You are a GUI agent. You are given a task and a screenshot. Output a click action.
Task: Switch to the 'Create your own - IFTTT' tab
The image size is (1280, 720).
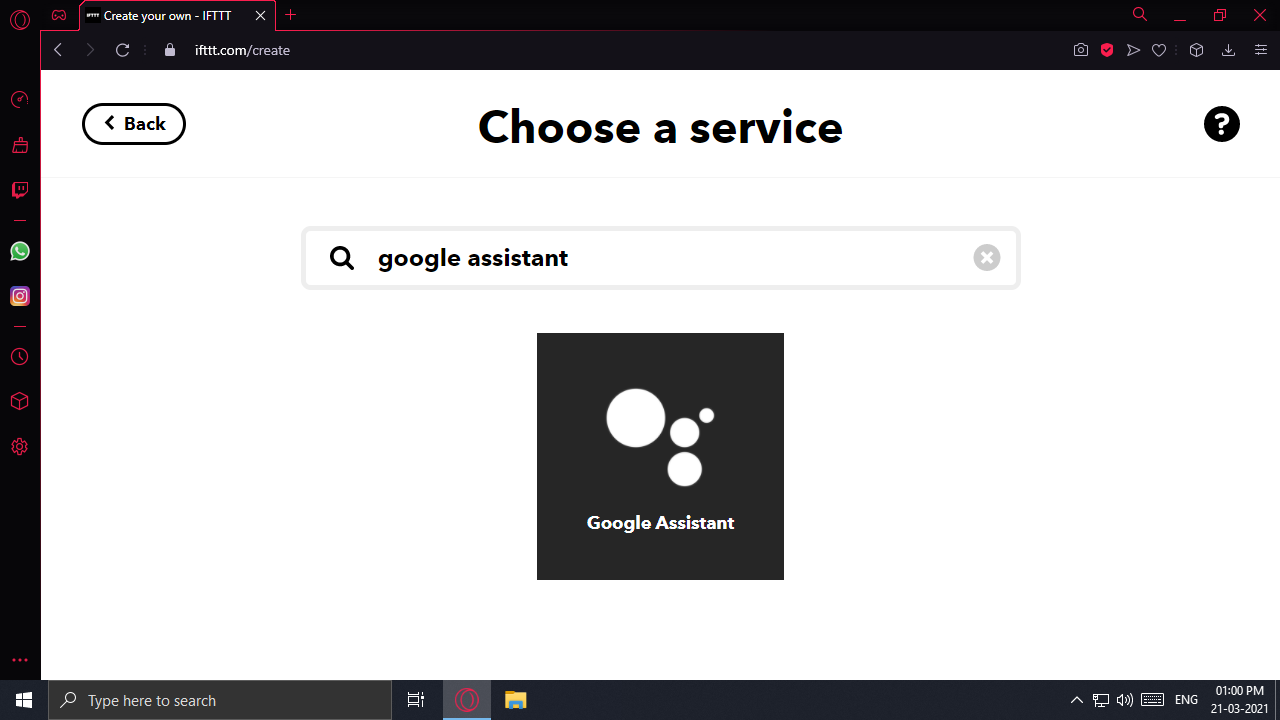click(x=165, y=16)
